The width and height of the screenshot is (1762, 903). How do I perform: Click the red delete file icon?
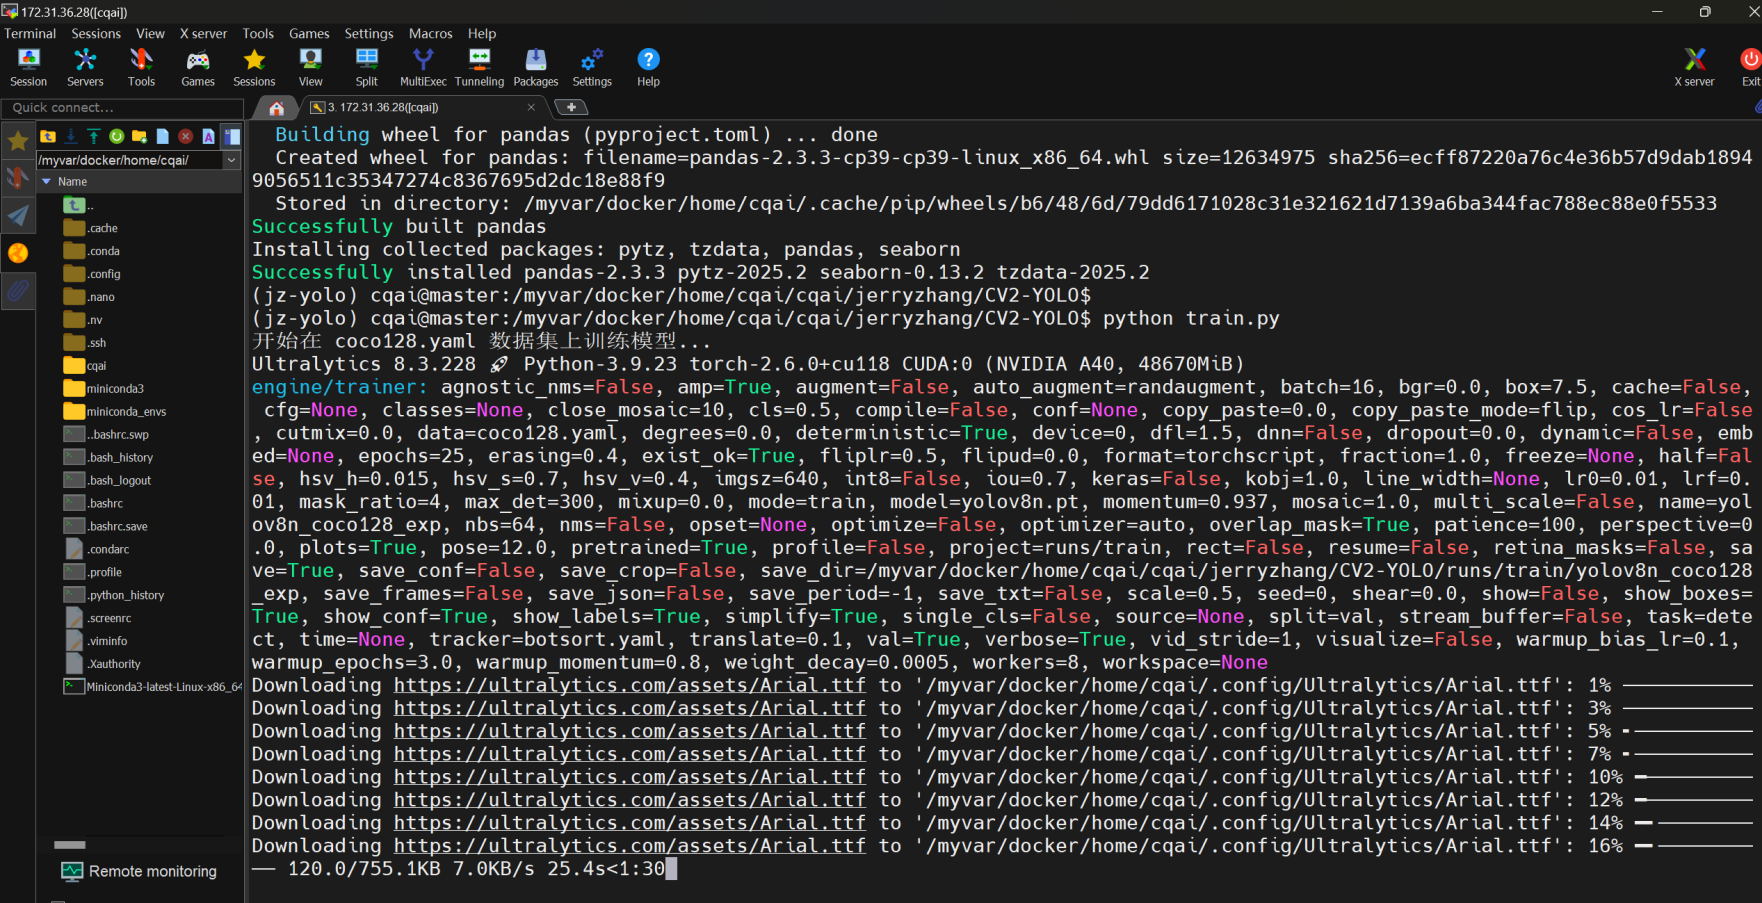[x=185, y=136]
